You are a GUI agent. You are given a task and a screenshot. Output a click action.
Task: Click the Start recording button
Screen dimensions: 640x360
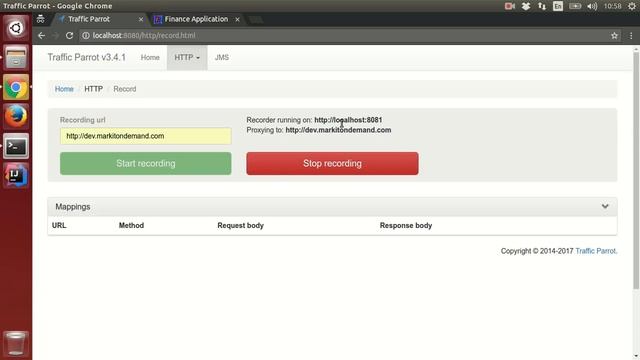(x=146, y=164)
